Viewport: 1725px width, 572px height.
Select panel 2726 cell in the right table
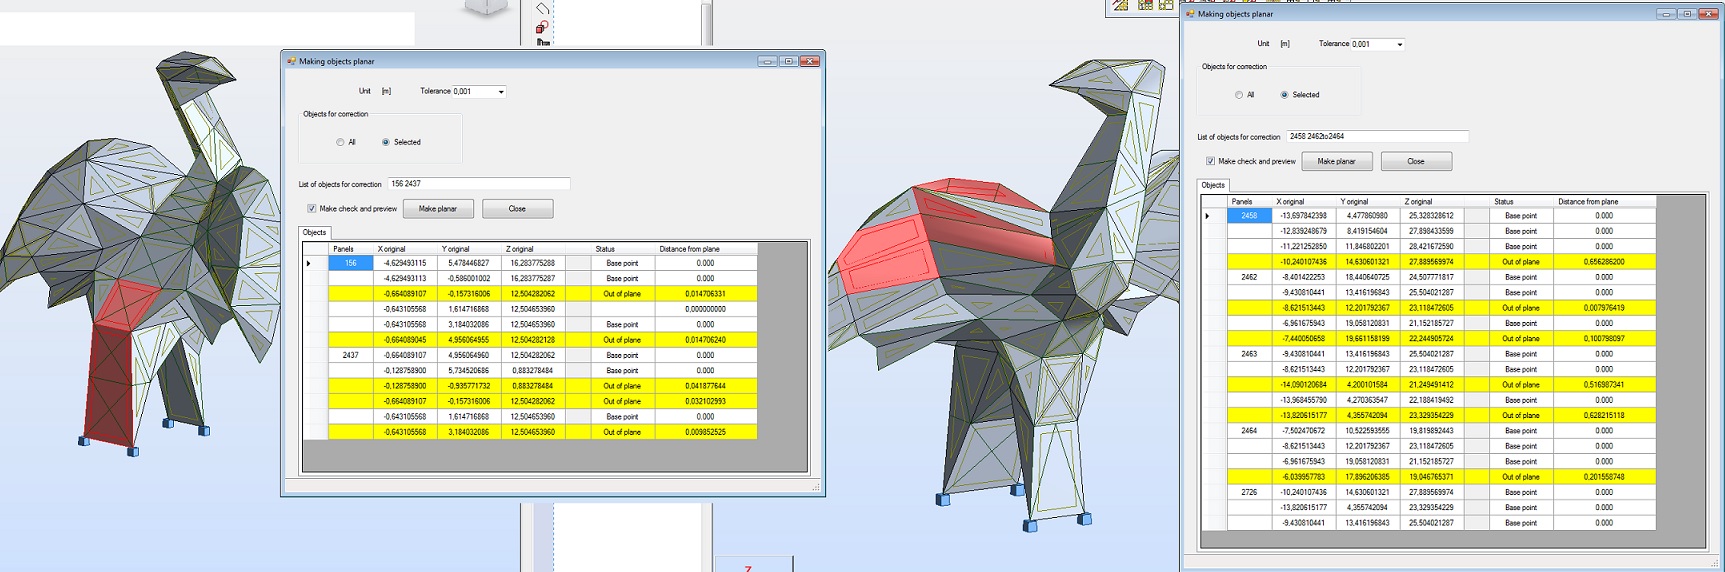1250,492
